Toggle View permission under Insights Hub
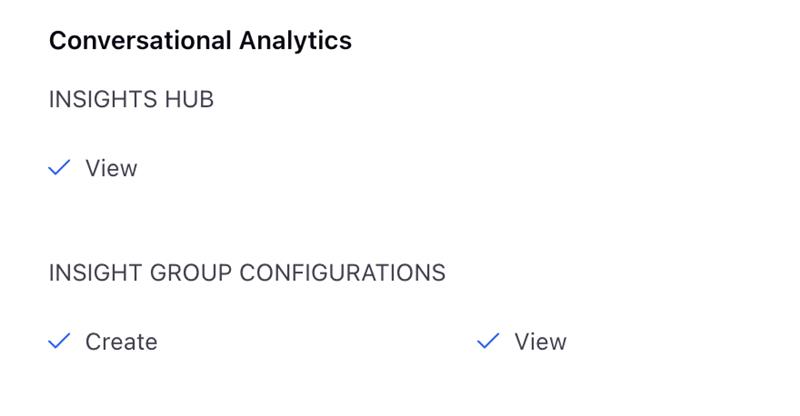Image resolution: width=800 pixels, height=416 pixels. pos(93,168)
